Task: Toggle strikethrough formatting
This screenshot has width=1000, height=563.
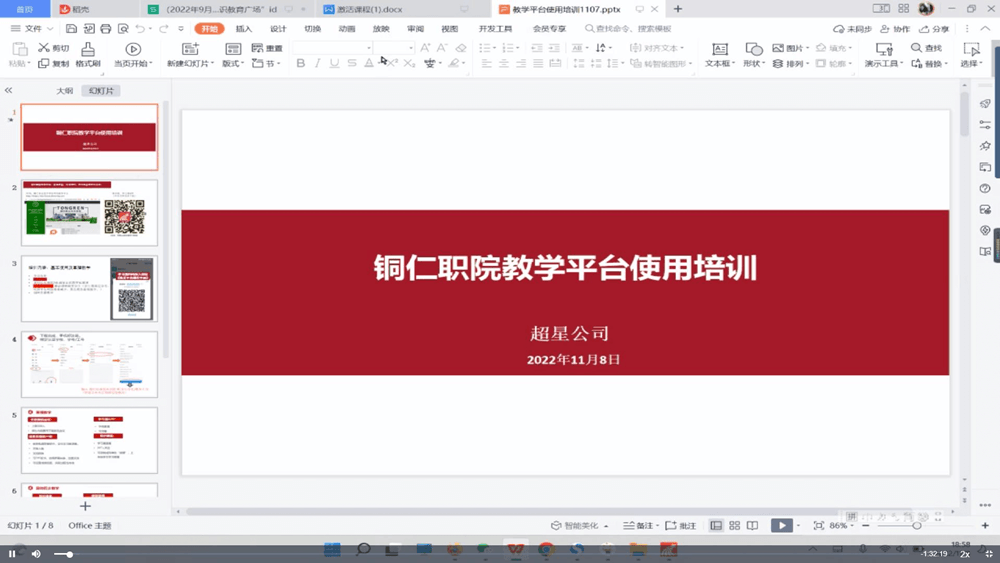Action: click(x=351, y=63)
